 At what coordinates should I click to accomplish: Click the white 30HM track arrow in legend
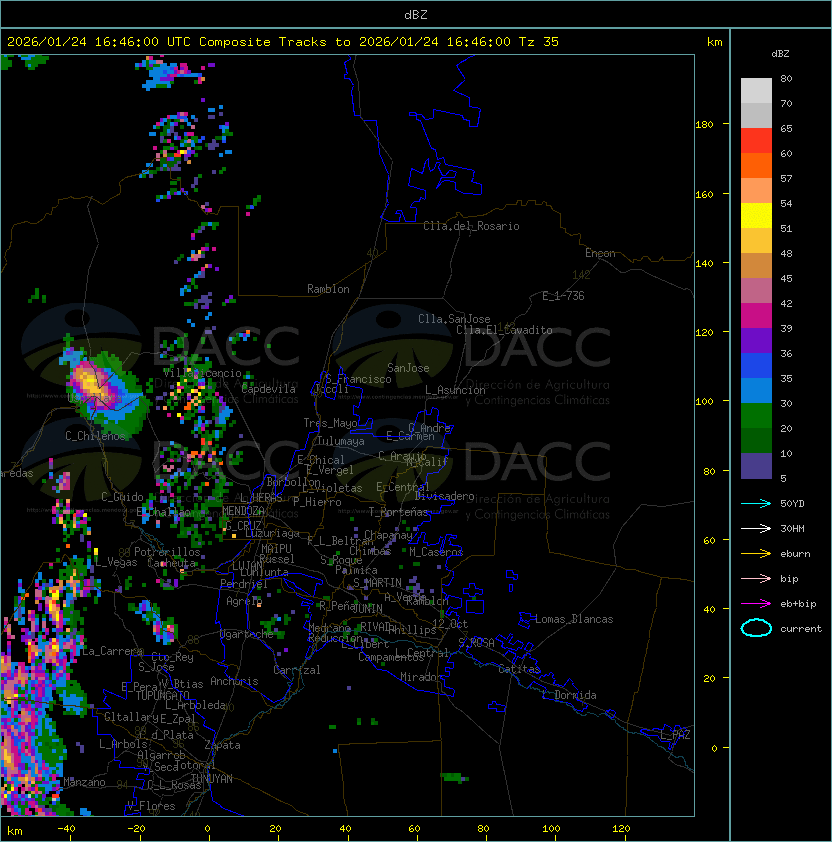[756, 528]
